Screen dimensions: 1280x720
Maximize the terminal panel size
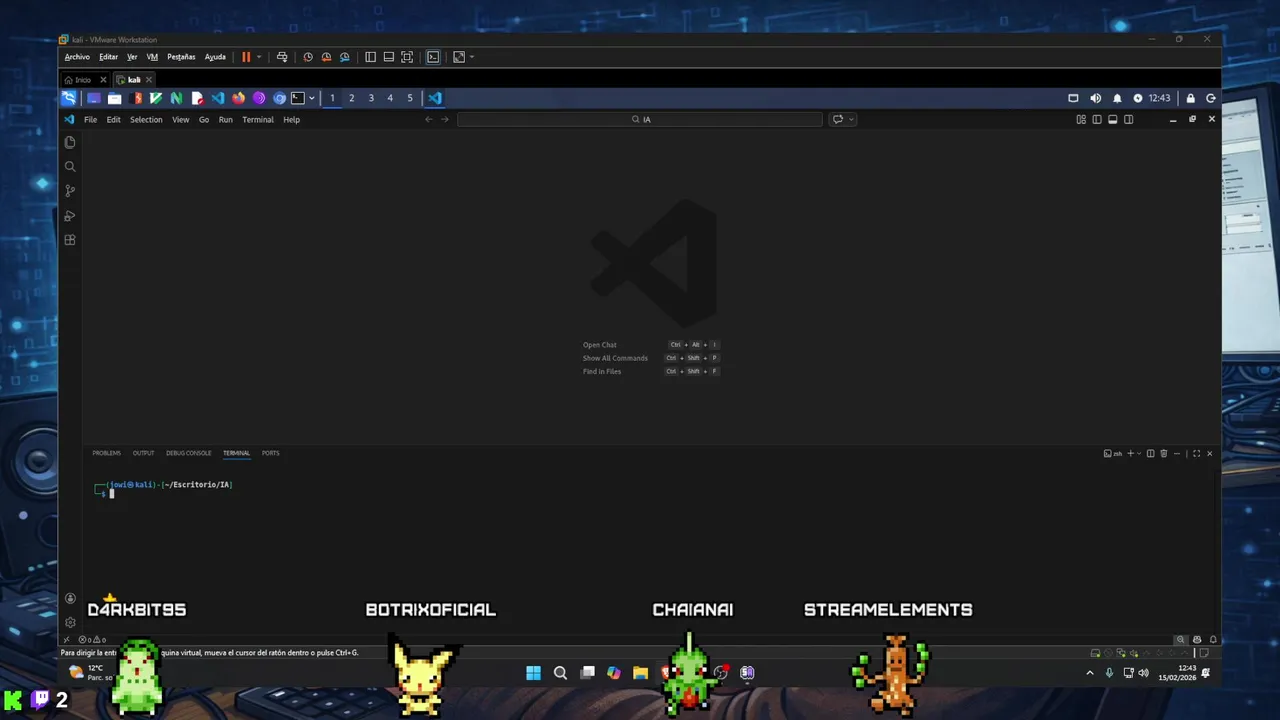point(1196,453)
